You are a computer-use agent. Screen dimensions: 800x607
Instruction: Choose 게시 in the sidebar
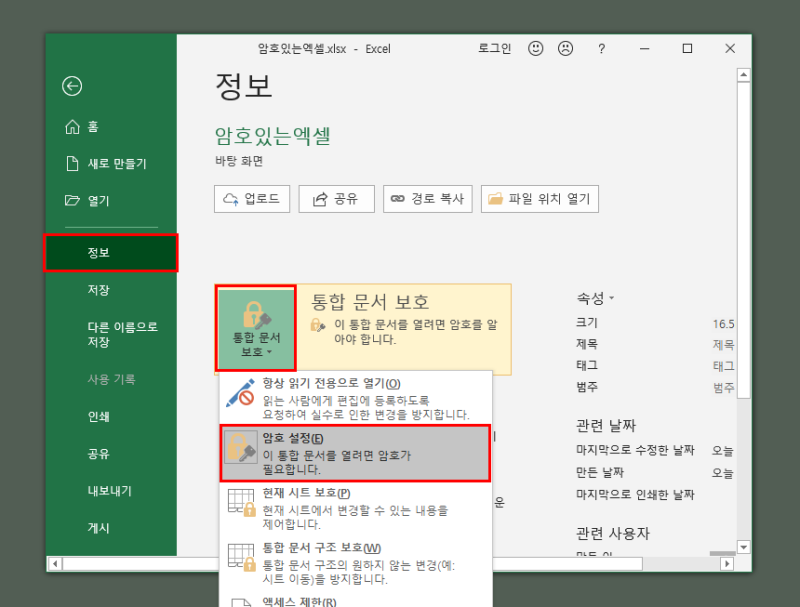coord(111,528)
